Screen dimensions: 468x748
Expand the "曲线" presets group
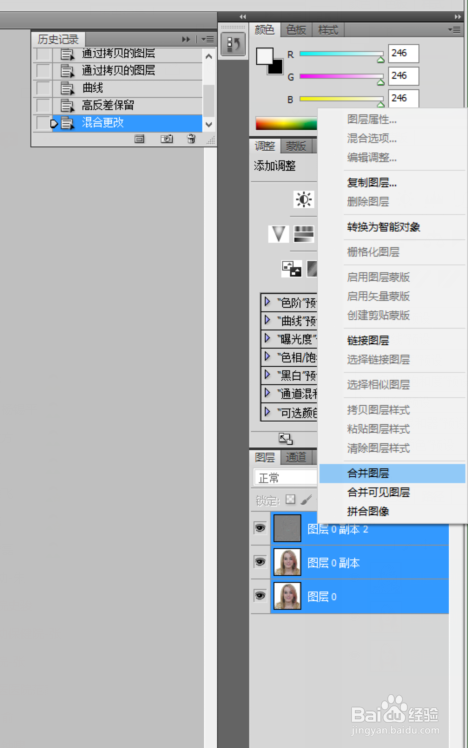tap(267, 320)
